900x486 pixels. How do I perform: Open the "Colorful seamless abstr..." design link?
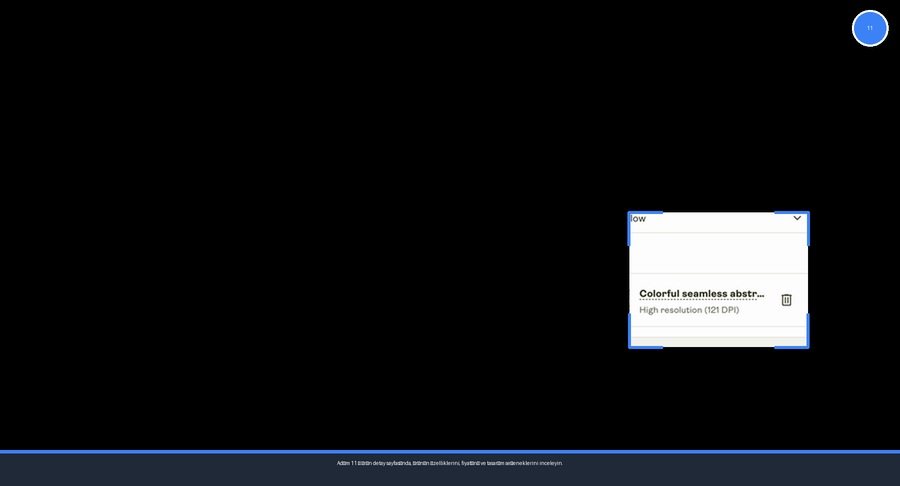[x=701, y=294]
